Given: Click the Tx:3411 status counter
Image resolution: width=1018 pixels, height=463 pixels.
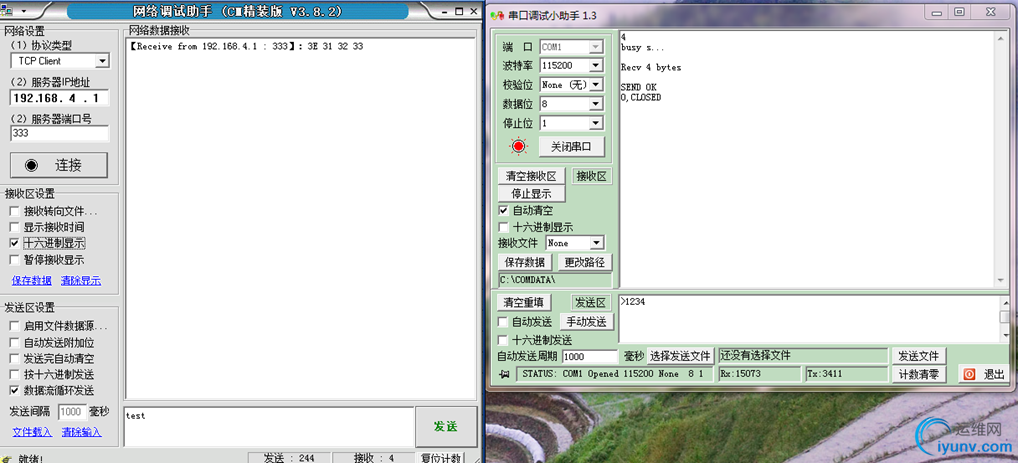Looking at the screenshot, I should tap(847, 374).
